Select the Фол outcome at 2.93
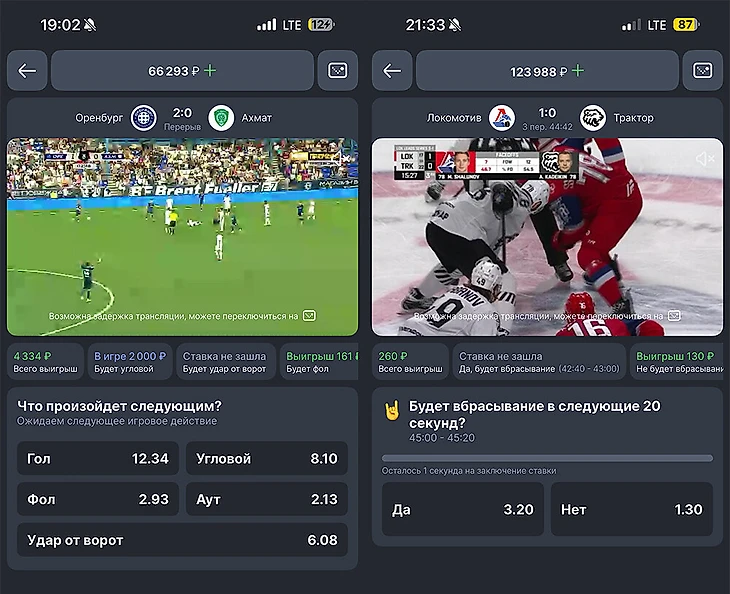Image resolution: width=730 pixels, height=594 pixels. coord(98,499)
